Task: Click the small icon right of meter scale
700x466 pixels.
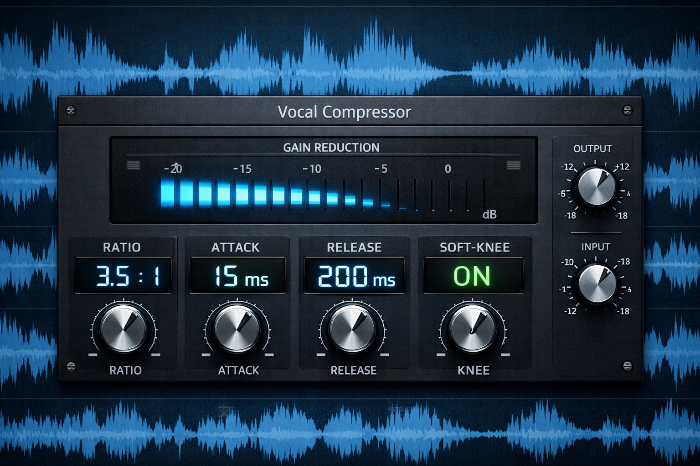Action: tap(513, 166)
